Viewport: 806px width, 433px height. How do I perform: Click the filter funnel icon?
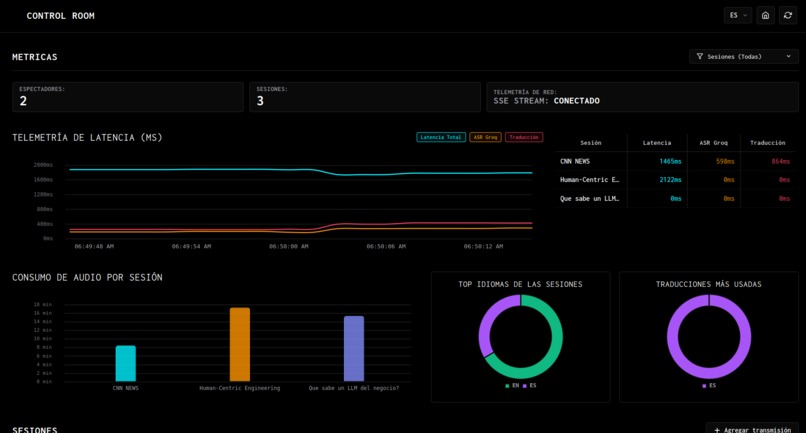click(700, 57)
